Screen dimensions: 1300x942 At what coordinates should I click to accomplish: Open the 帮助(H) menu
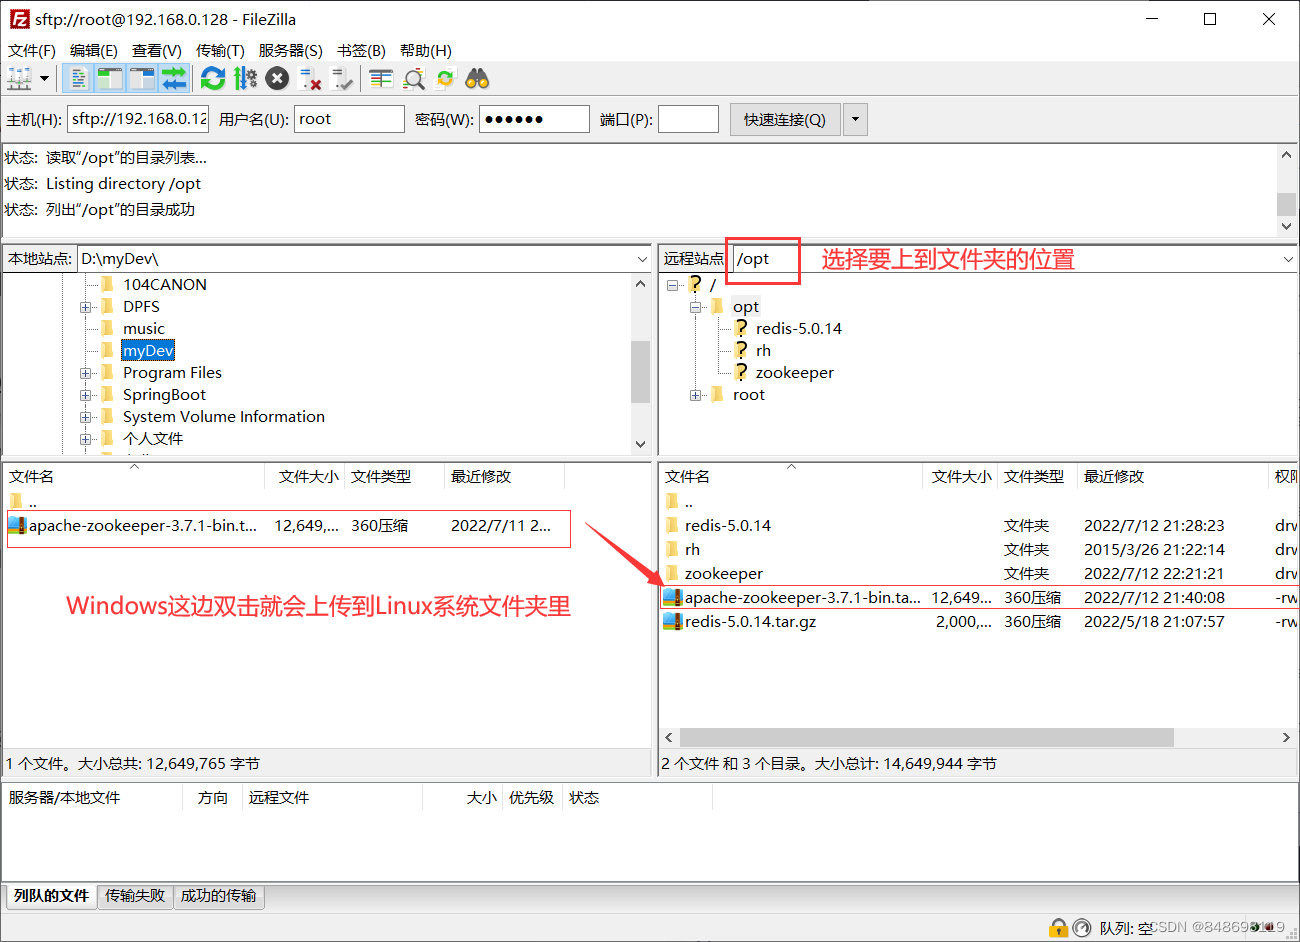click(425, 50)
